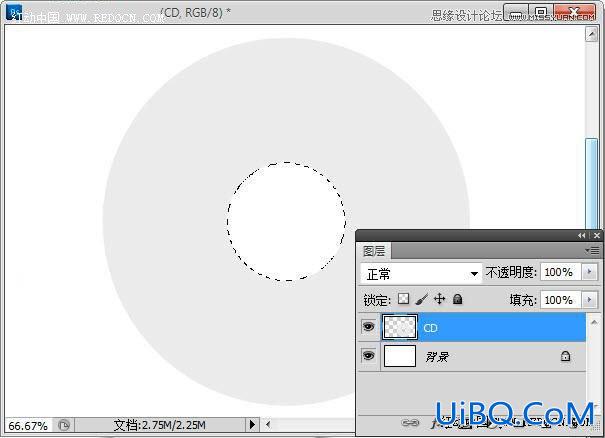Open the Layers panel options menu
605x438 pixels.
pyautogui.click(x=593, y=251)
